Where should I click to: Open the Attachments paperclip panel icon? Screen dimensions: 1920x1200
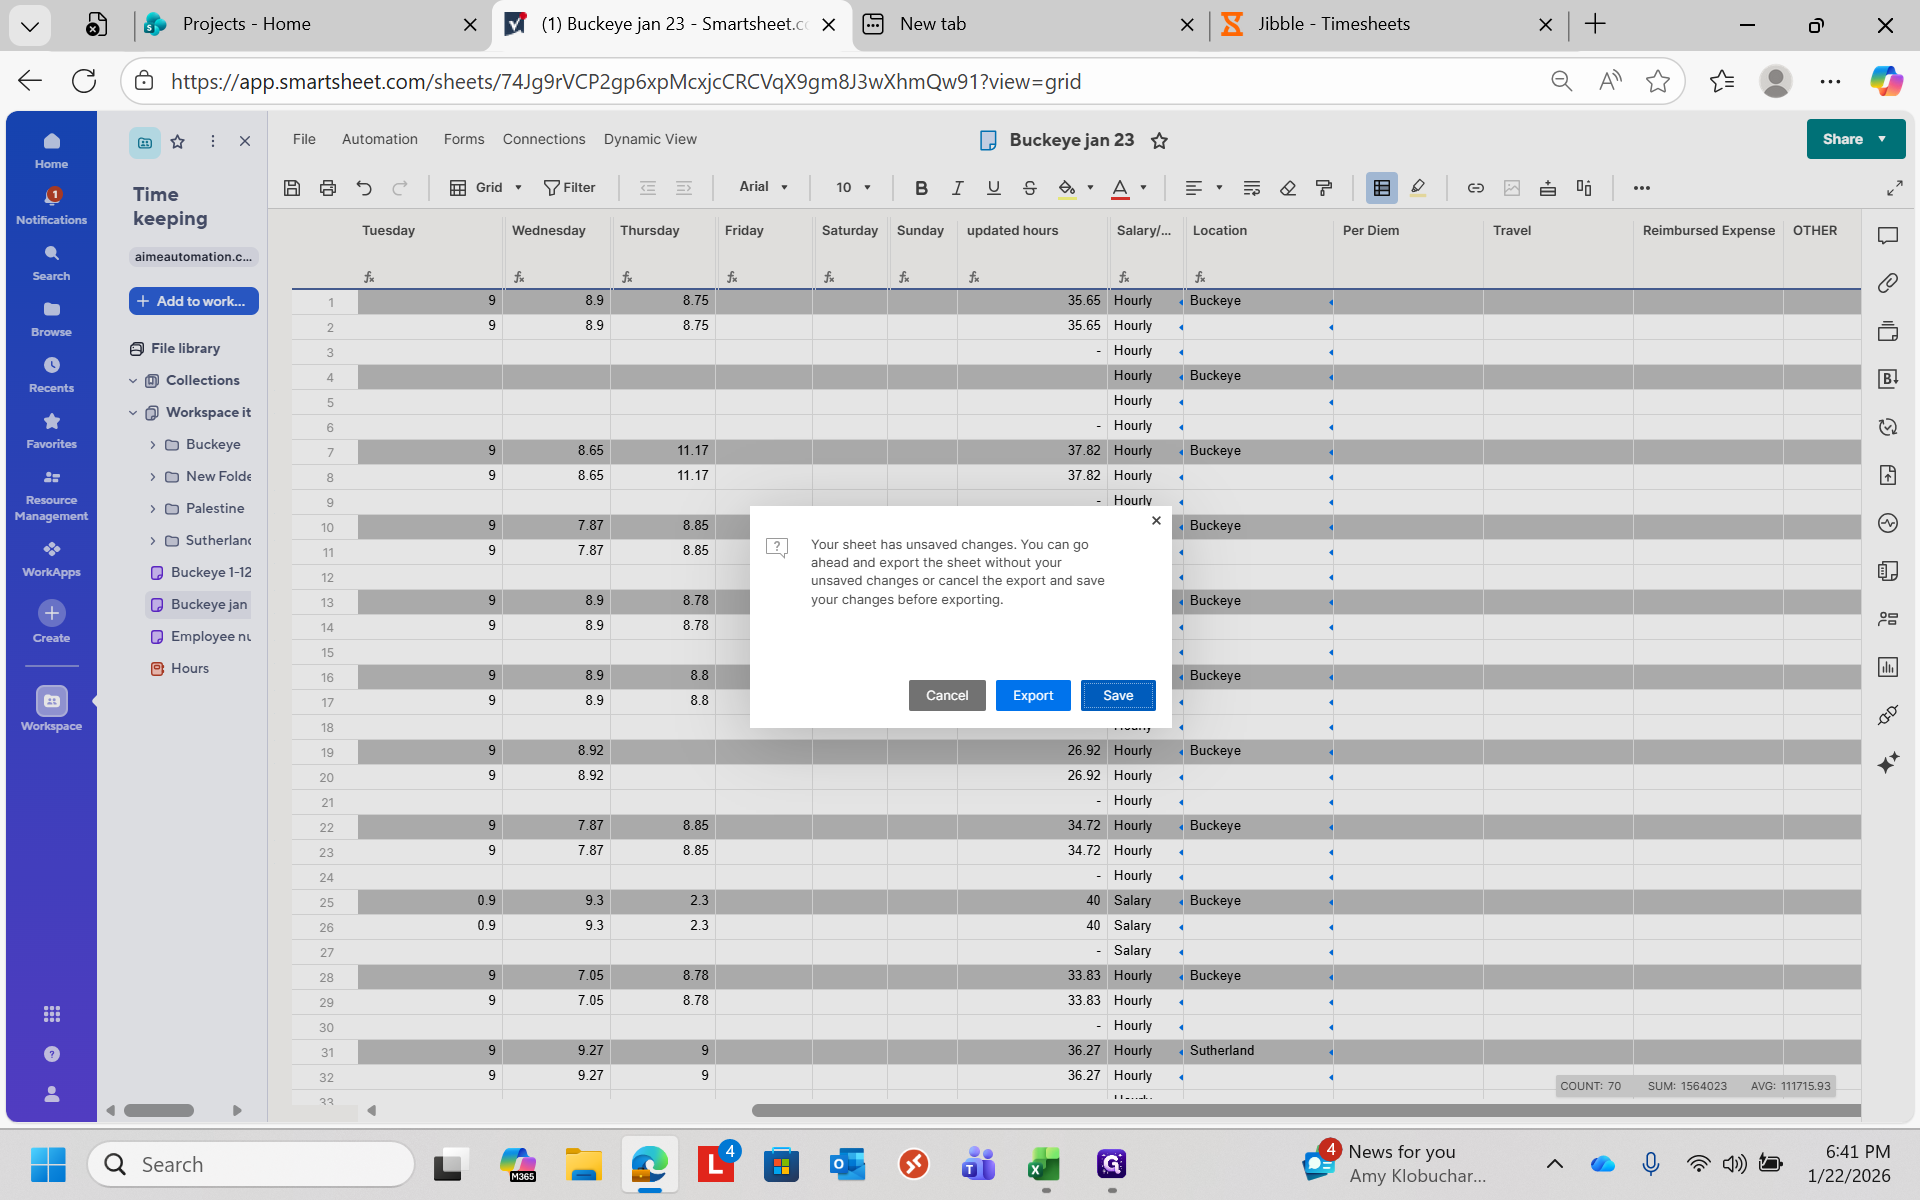click(1887, 284)
